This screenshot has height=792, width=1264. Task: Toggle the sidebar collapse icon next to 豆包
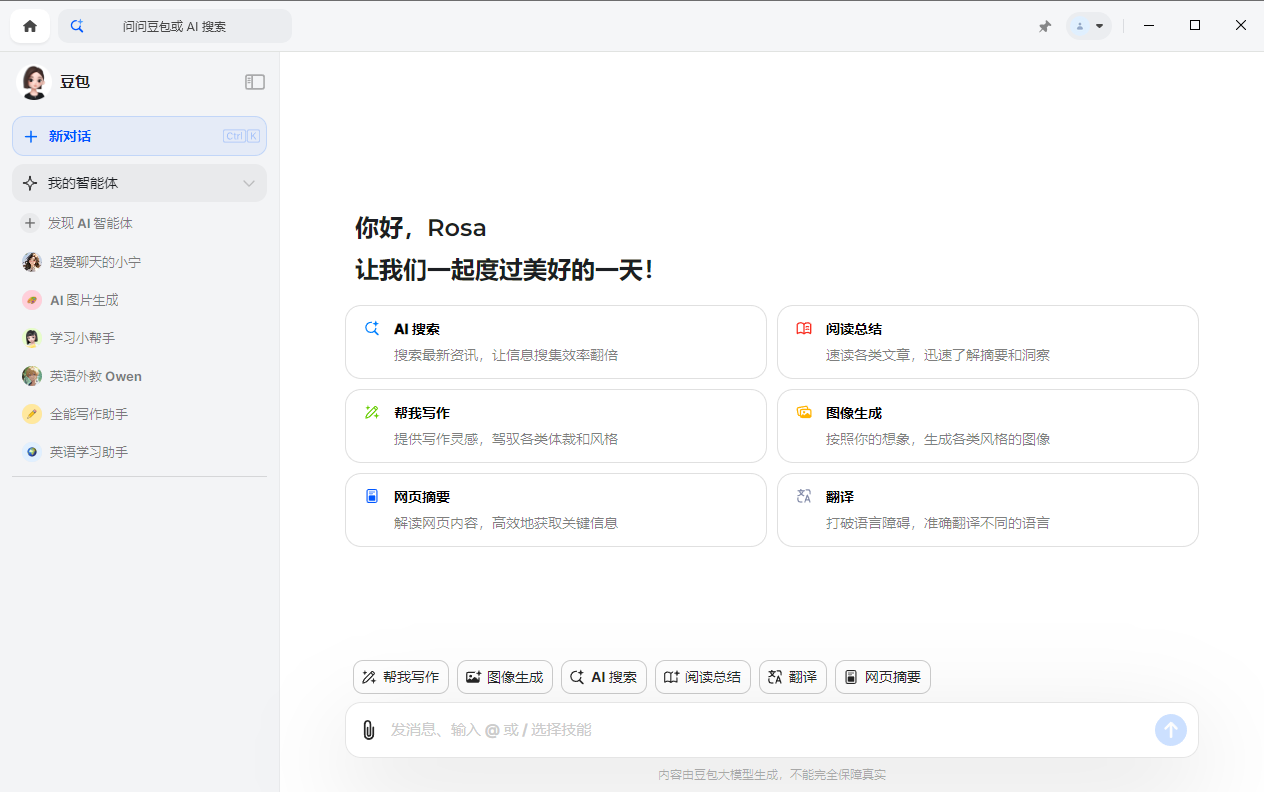255,81
